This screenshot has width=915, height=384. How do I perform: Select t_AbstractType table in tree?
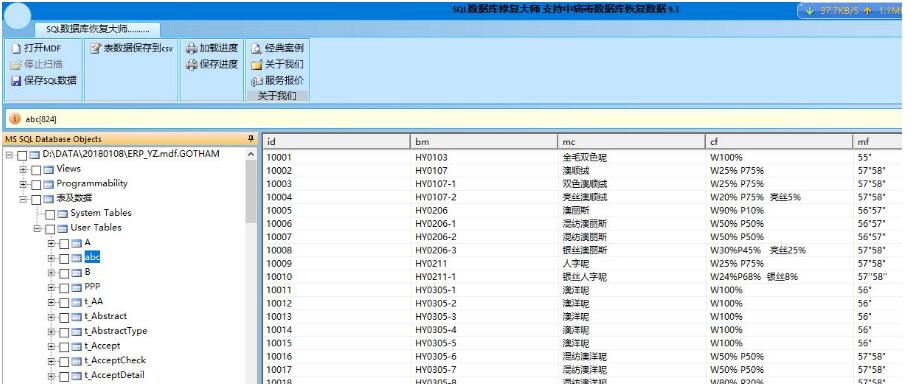[x=116, y=331]
